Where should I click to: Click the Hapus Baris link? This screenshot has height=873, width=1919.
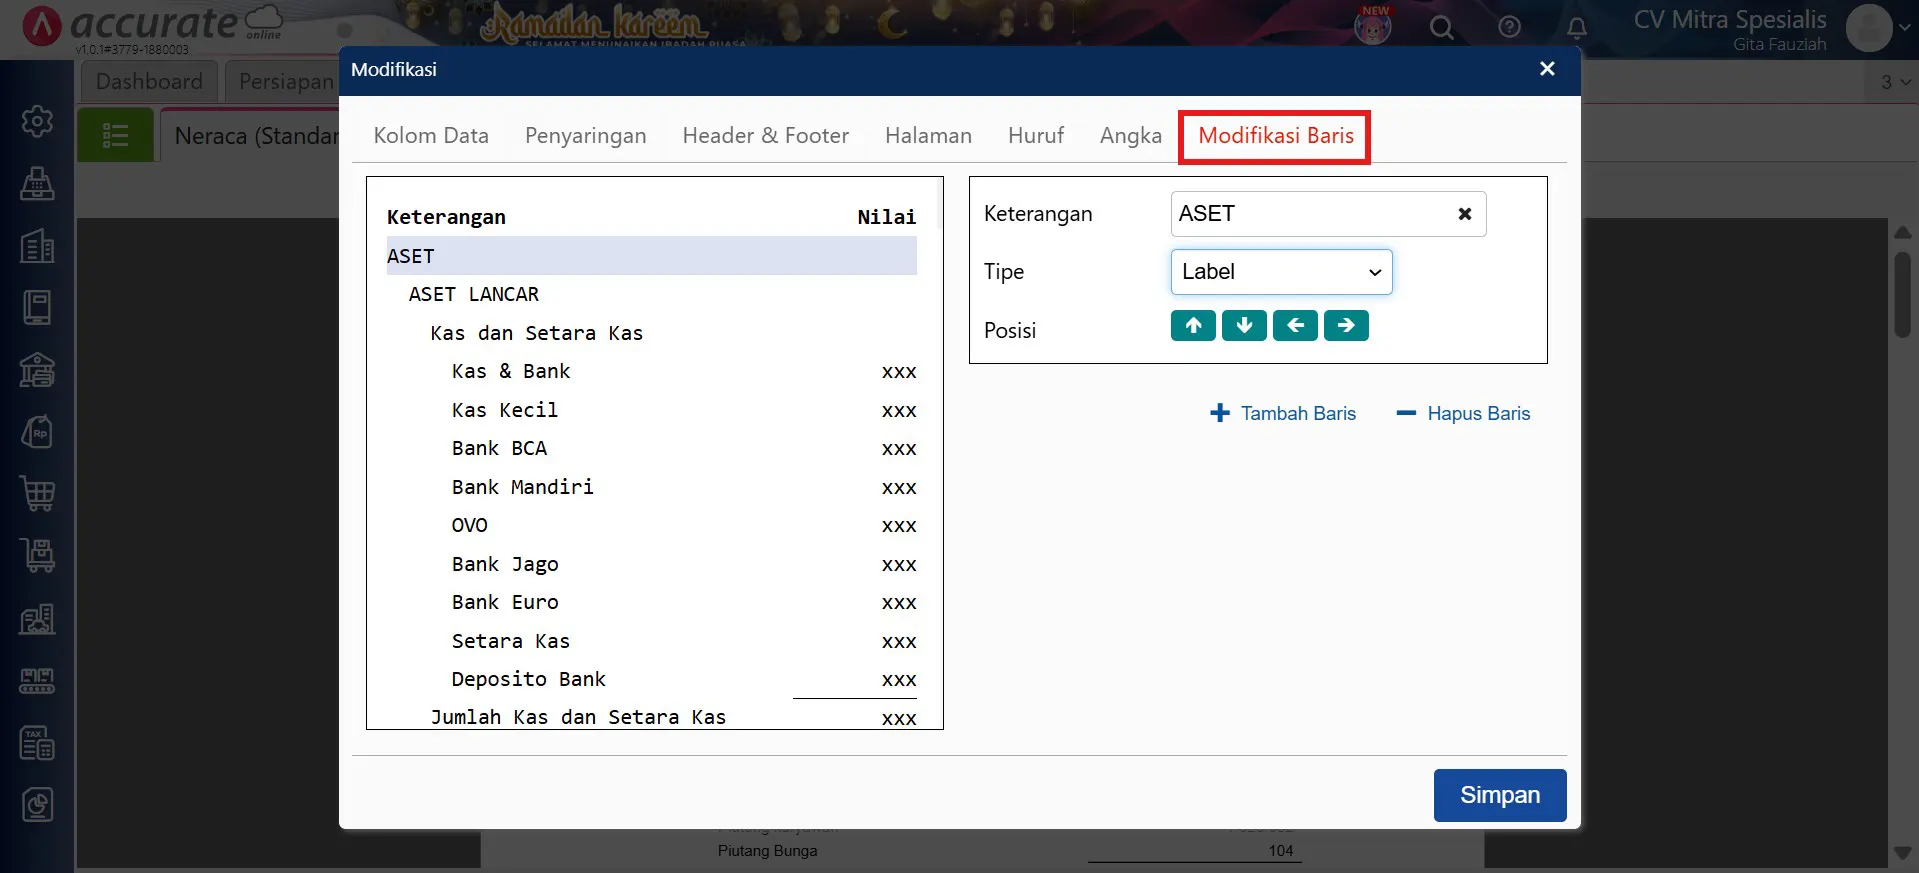click(x=1463, y=414)
